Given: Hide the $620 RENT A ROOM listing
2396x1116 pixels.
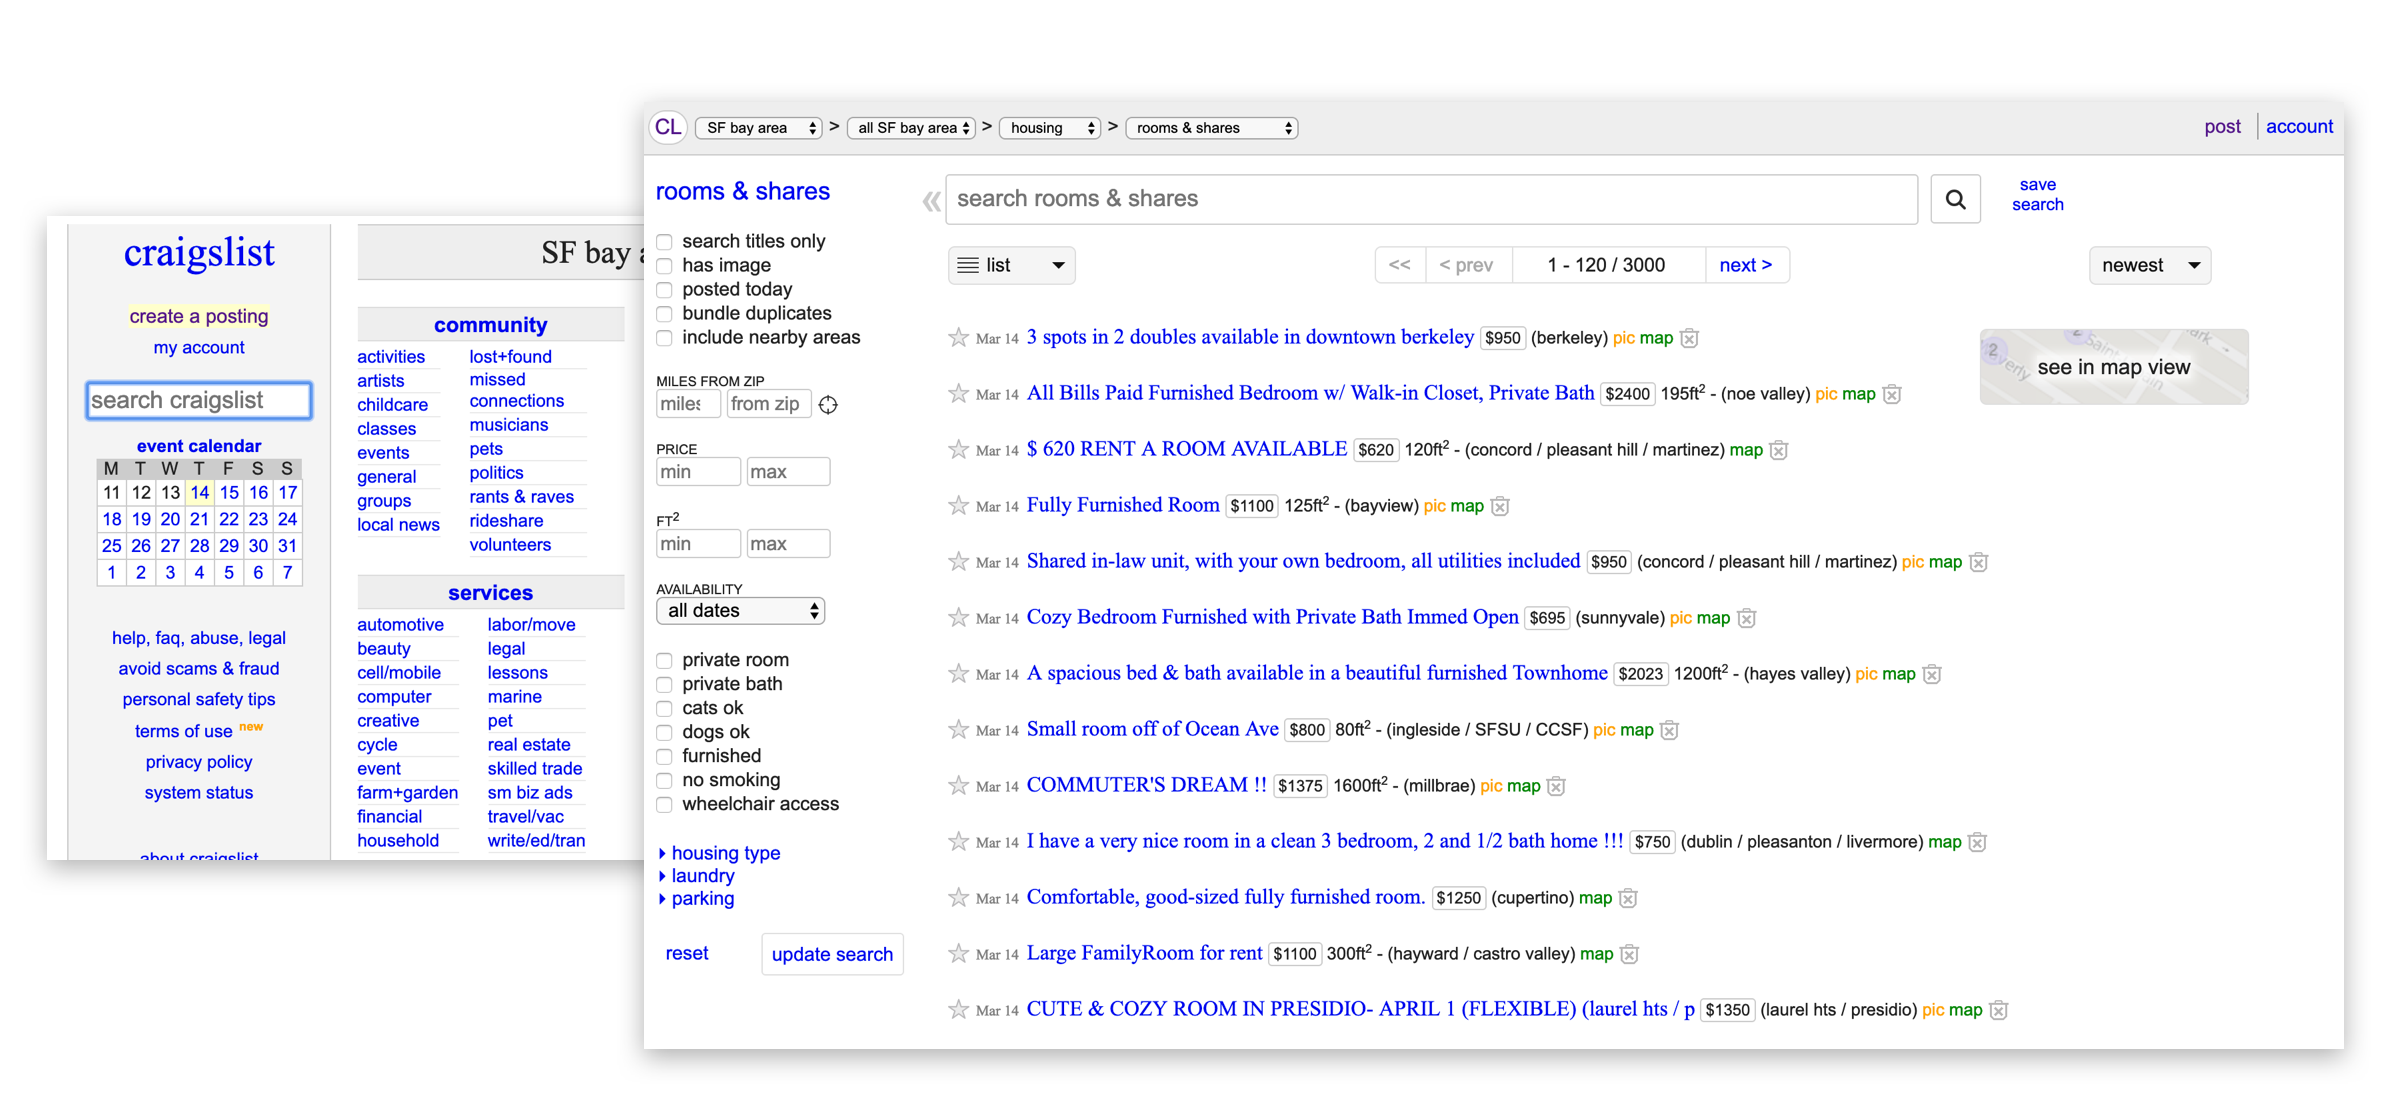Looking at the screenshot, I should (1778, 450).
